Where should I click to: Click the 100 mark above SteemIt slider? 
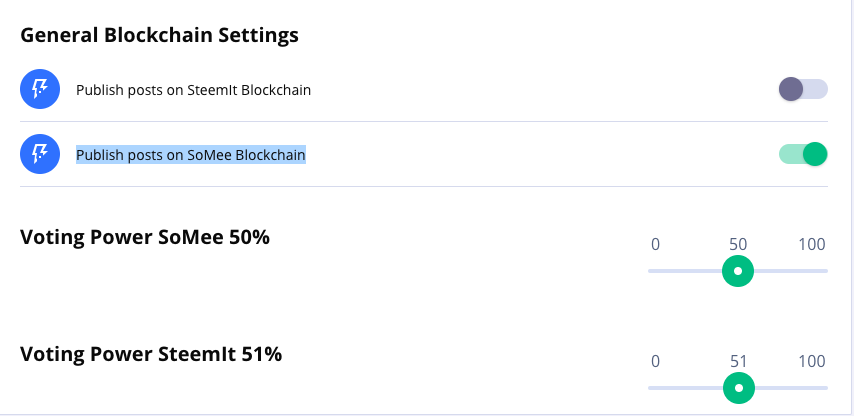click(x=811, y=361)
